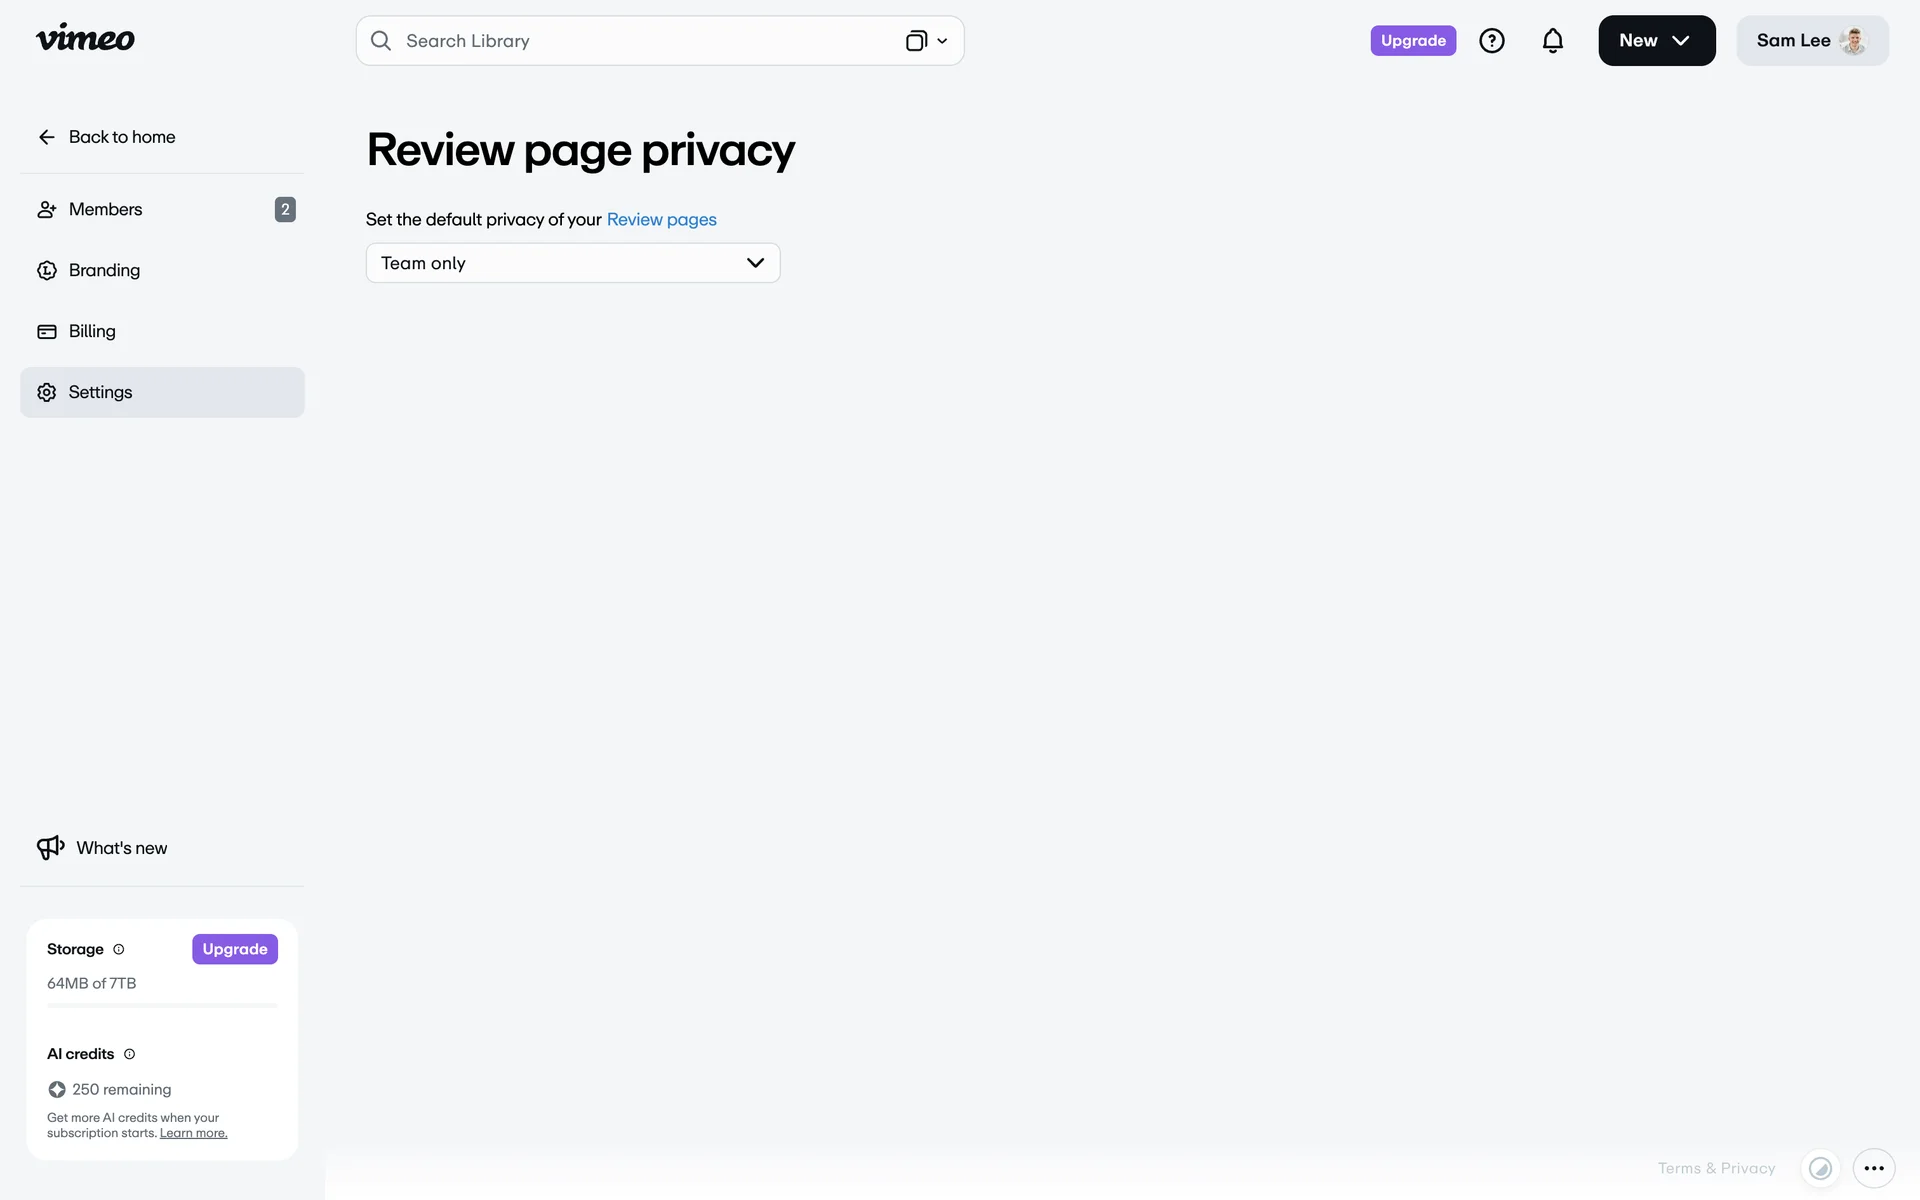Open the Billing page
This screenshot has height=1200, width=1920.
pos(92,331)
